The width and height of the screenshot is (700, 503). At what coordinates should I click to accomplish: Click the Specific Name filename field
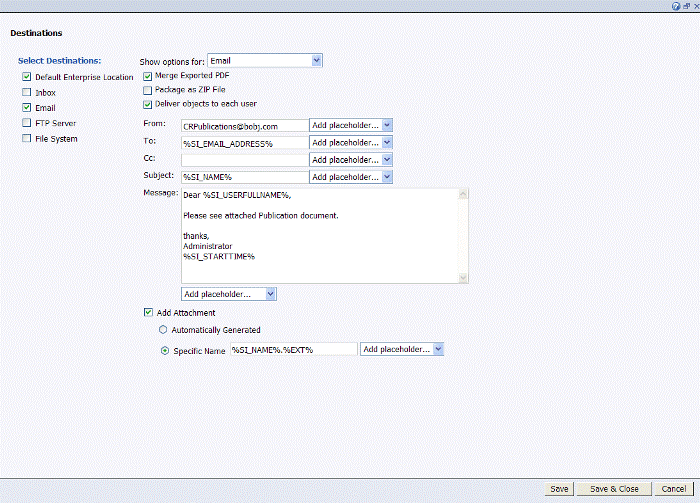point(294,349)
